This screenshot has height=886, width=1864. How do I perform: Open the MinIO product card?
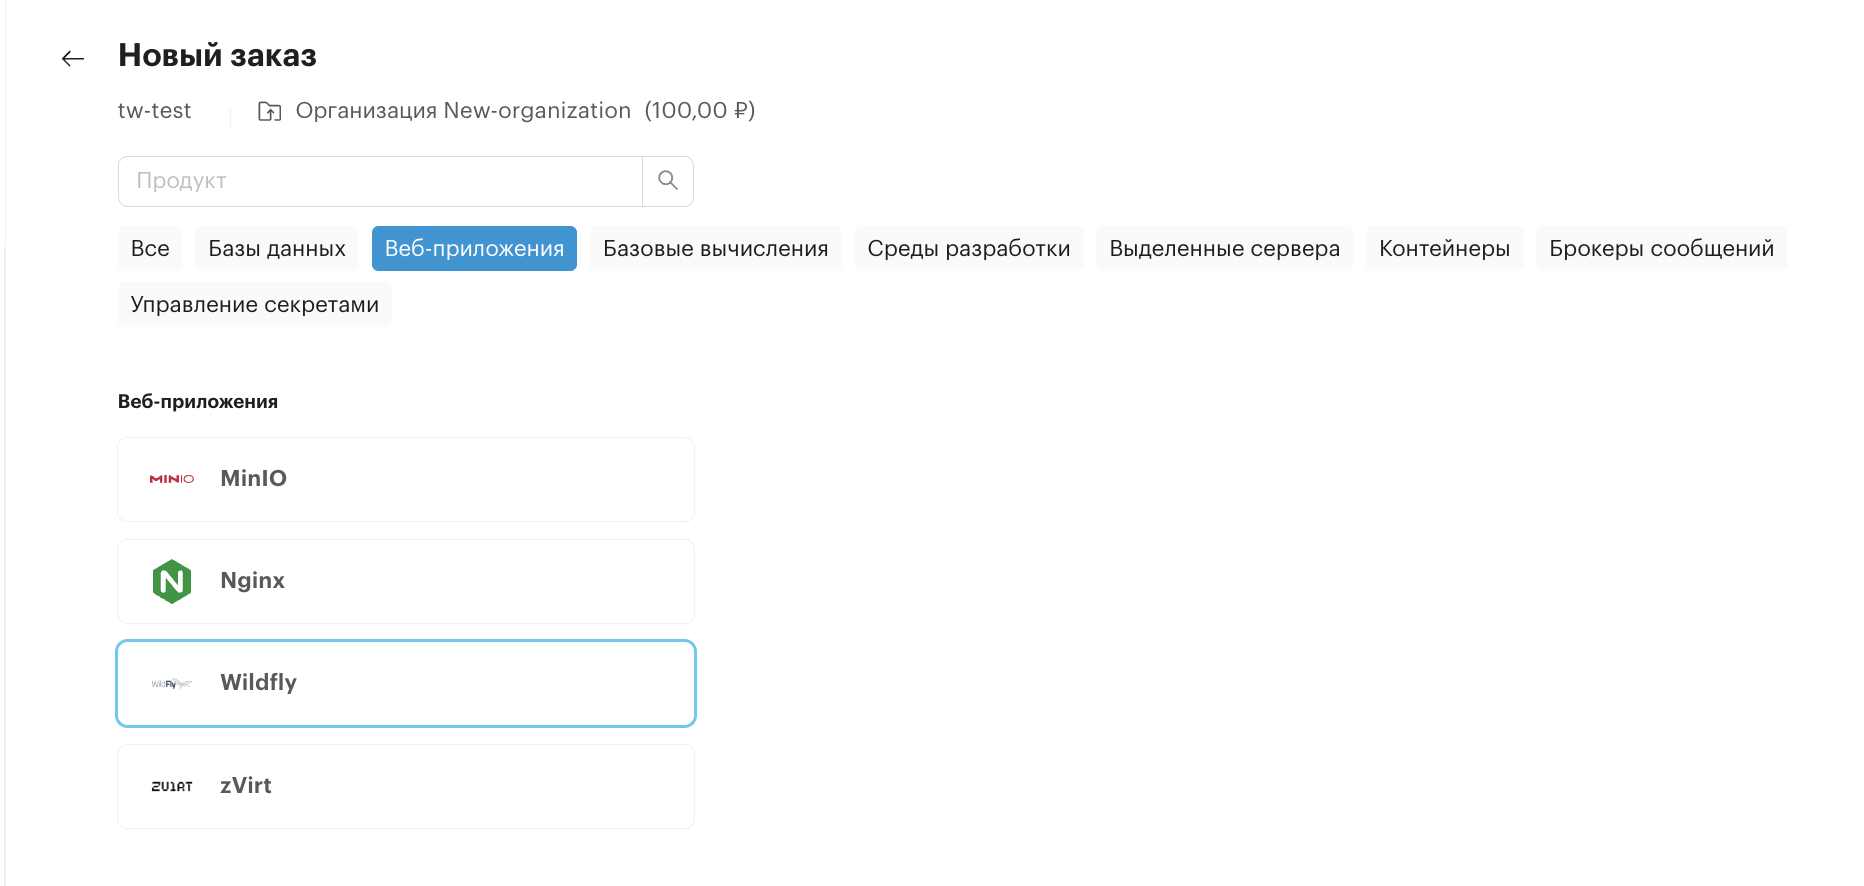(x=406, y=479)
